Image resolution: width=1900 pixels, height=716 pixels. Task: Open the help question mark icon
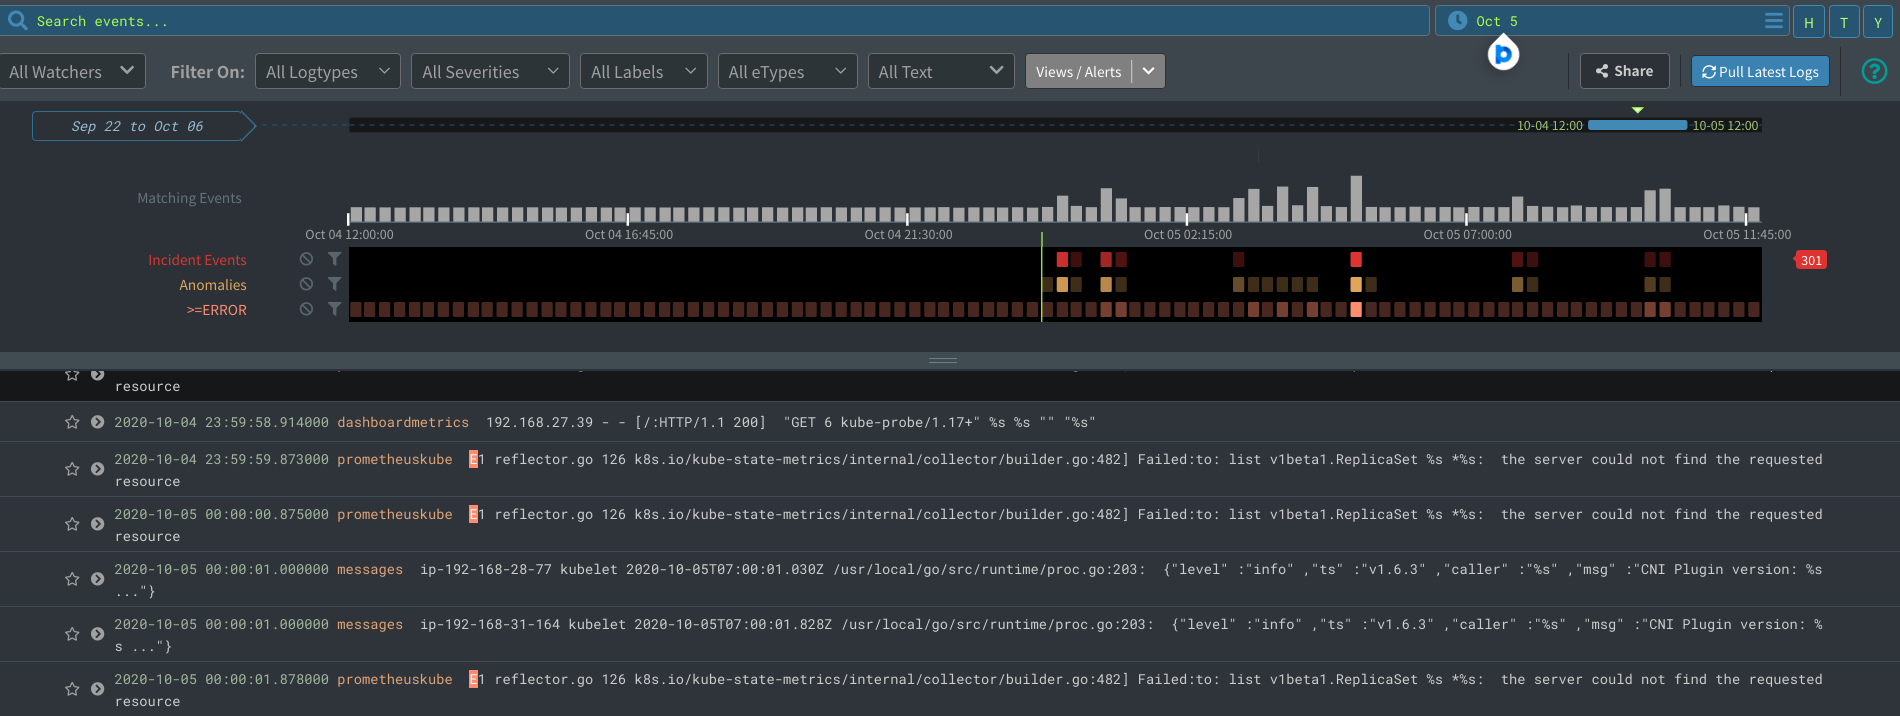pos(1874,71)
